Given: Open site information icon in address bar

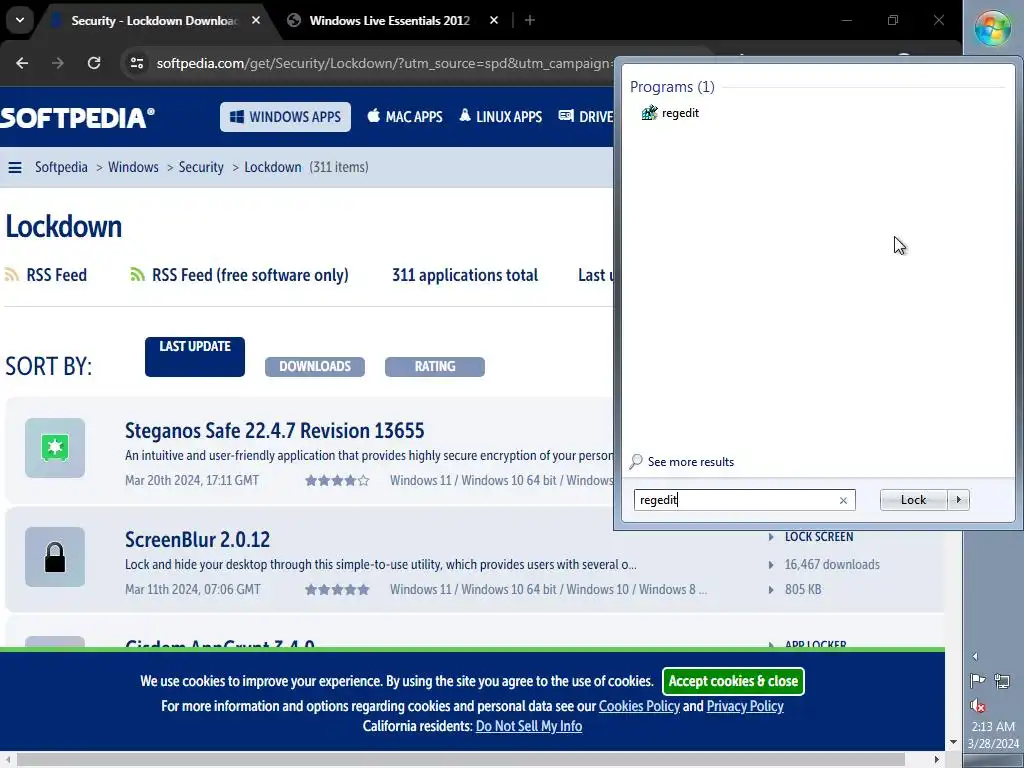Looking at the screenshot, I should 136,63.
